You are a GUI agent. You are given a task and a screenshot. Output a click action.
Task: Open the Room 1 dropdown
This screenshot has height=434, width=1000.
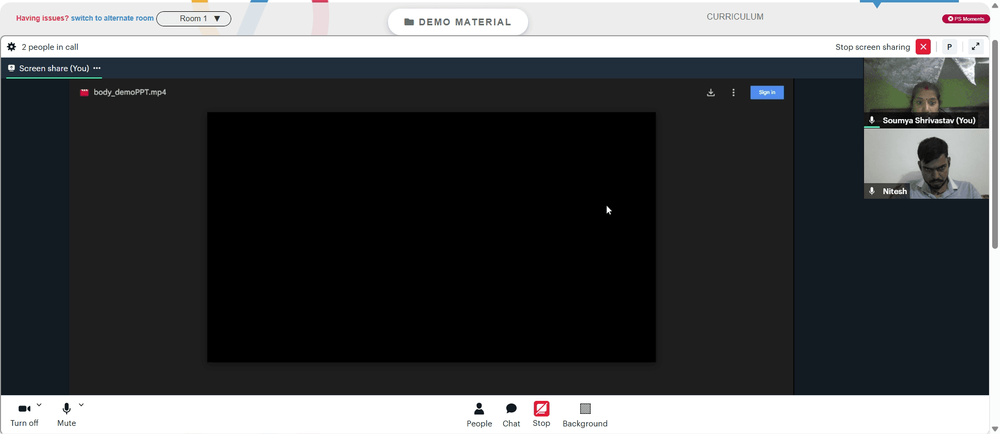click(194, 18)
